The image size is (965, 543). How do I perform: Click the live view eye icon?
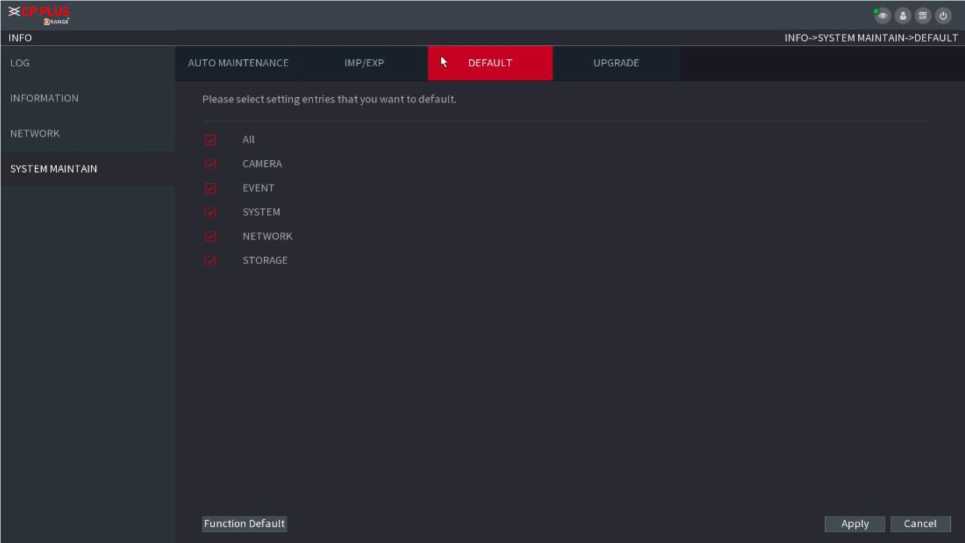coord(882,15)
